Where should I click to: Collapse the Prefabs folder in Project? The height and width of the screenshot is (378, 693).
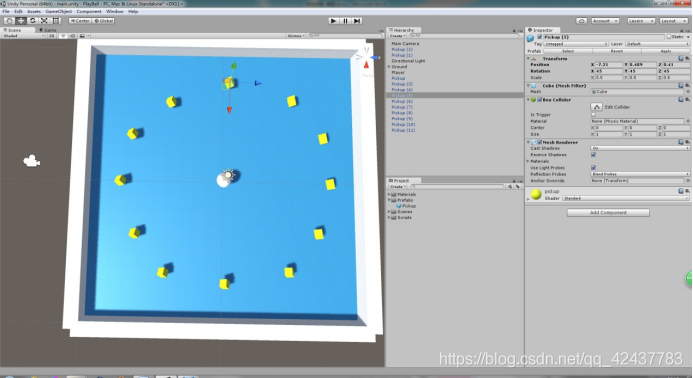[x=389, y=200]
